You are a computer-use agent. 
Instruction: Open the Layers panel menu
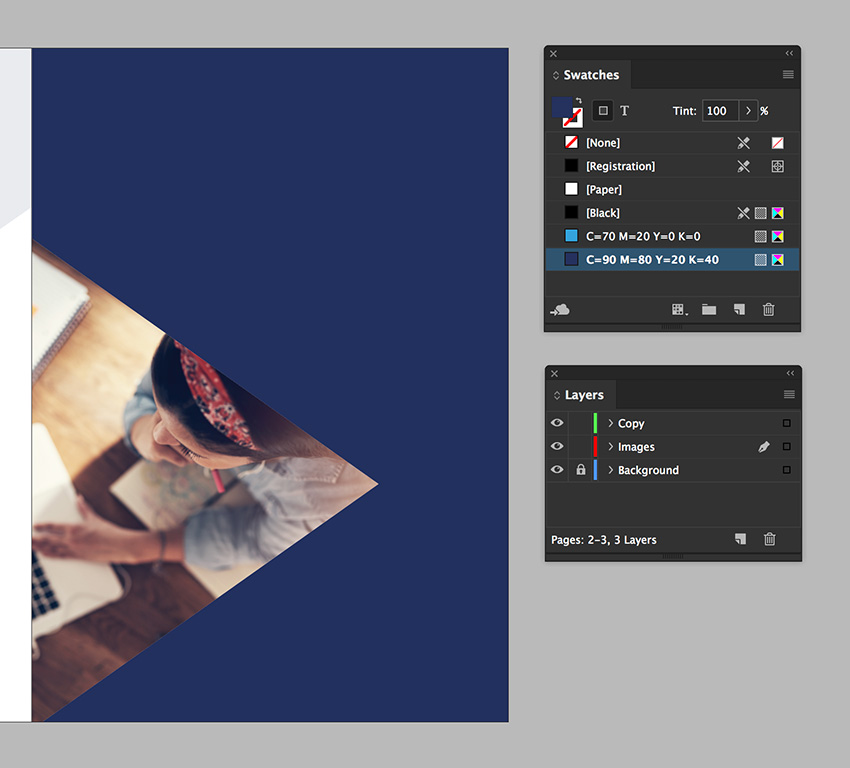tap(788, 394)
